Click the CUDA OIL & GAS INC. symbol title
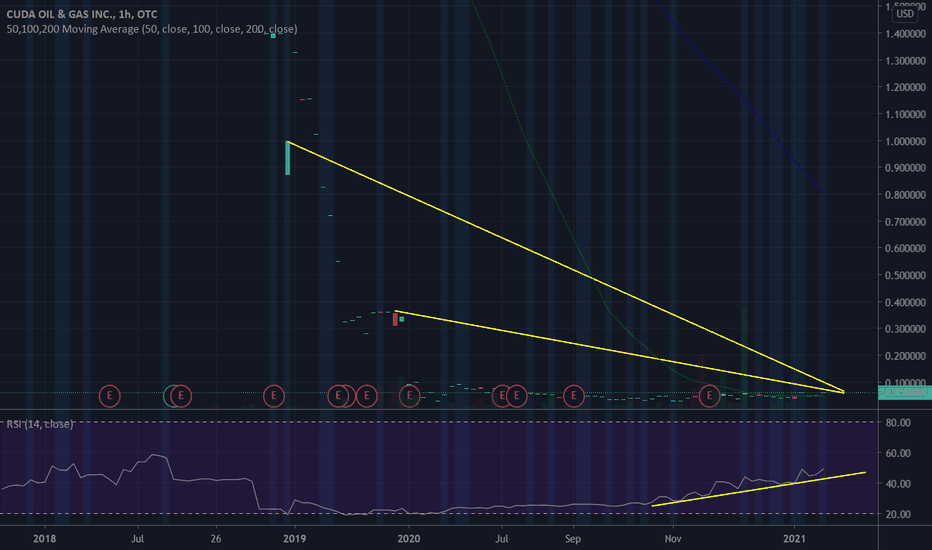Screen dimensions: 932x550 [x=82, y=14]
